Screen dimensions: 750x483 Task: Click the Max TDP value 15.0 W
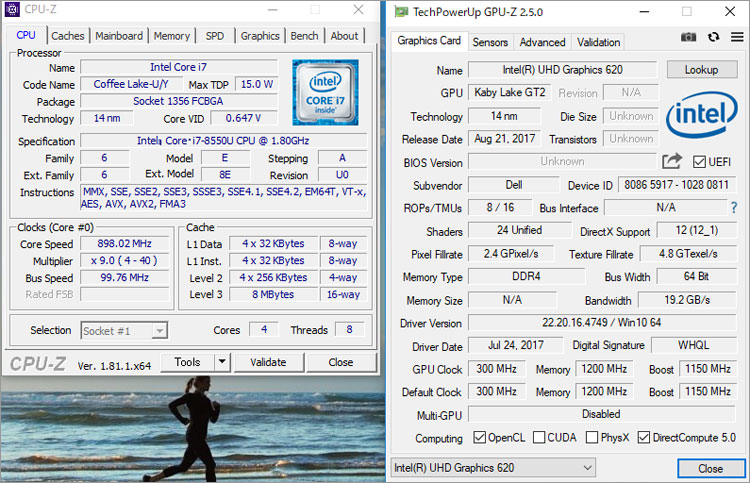(257, 84)
